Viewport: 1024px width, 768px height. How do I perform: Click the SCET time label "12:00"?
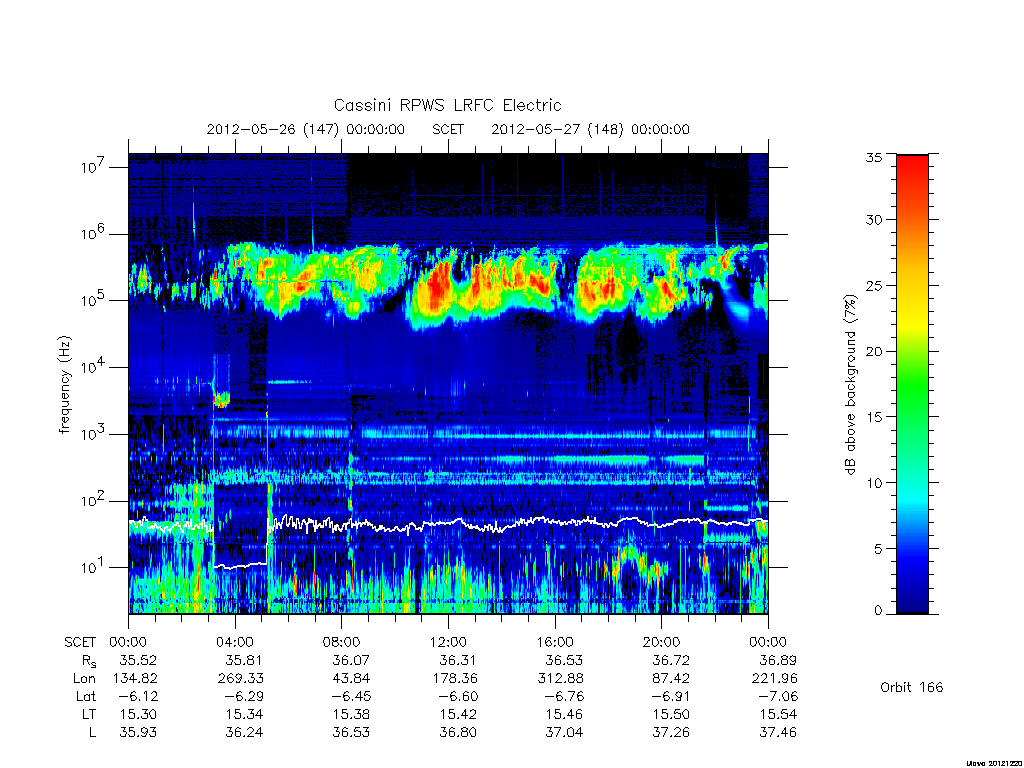[x=448, y=642]
